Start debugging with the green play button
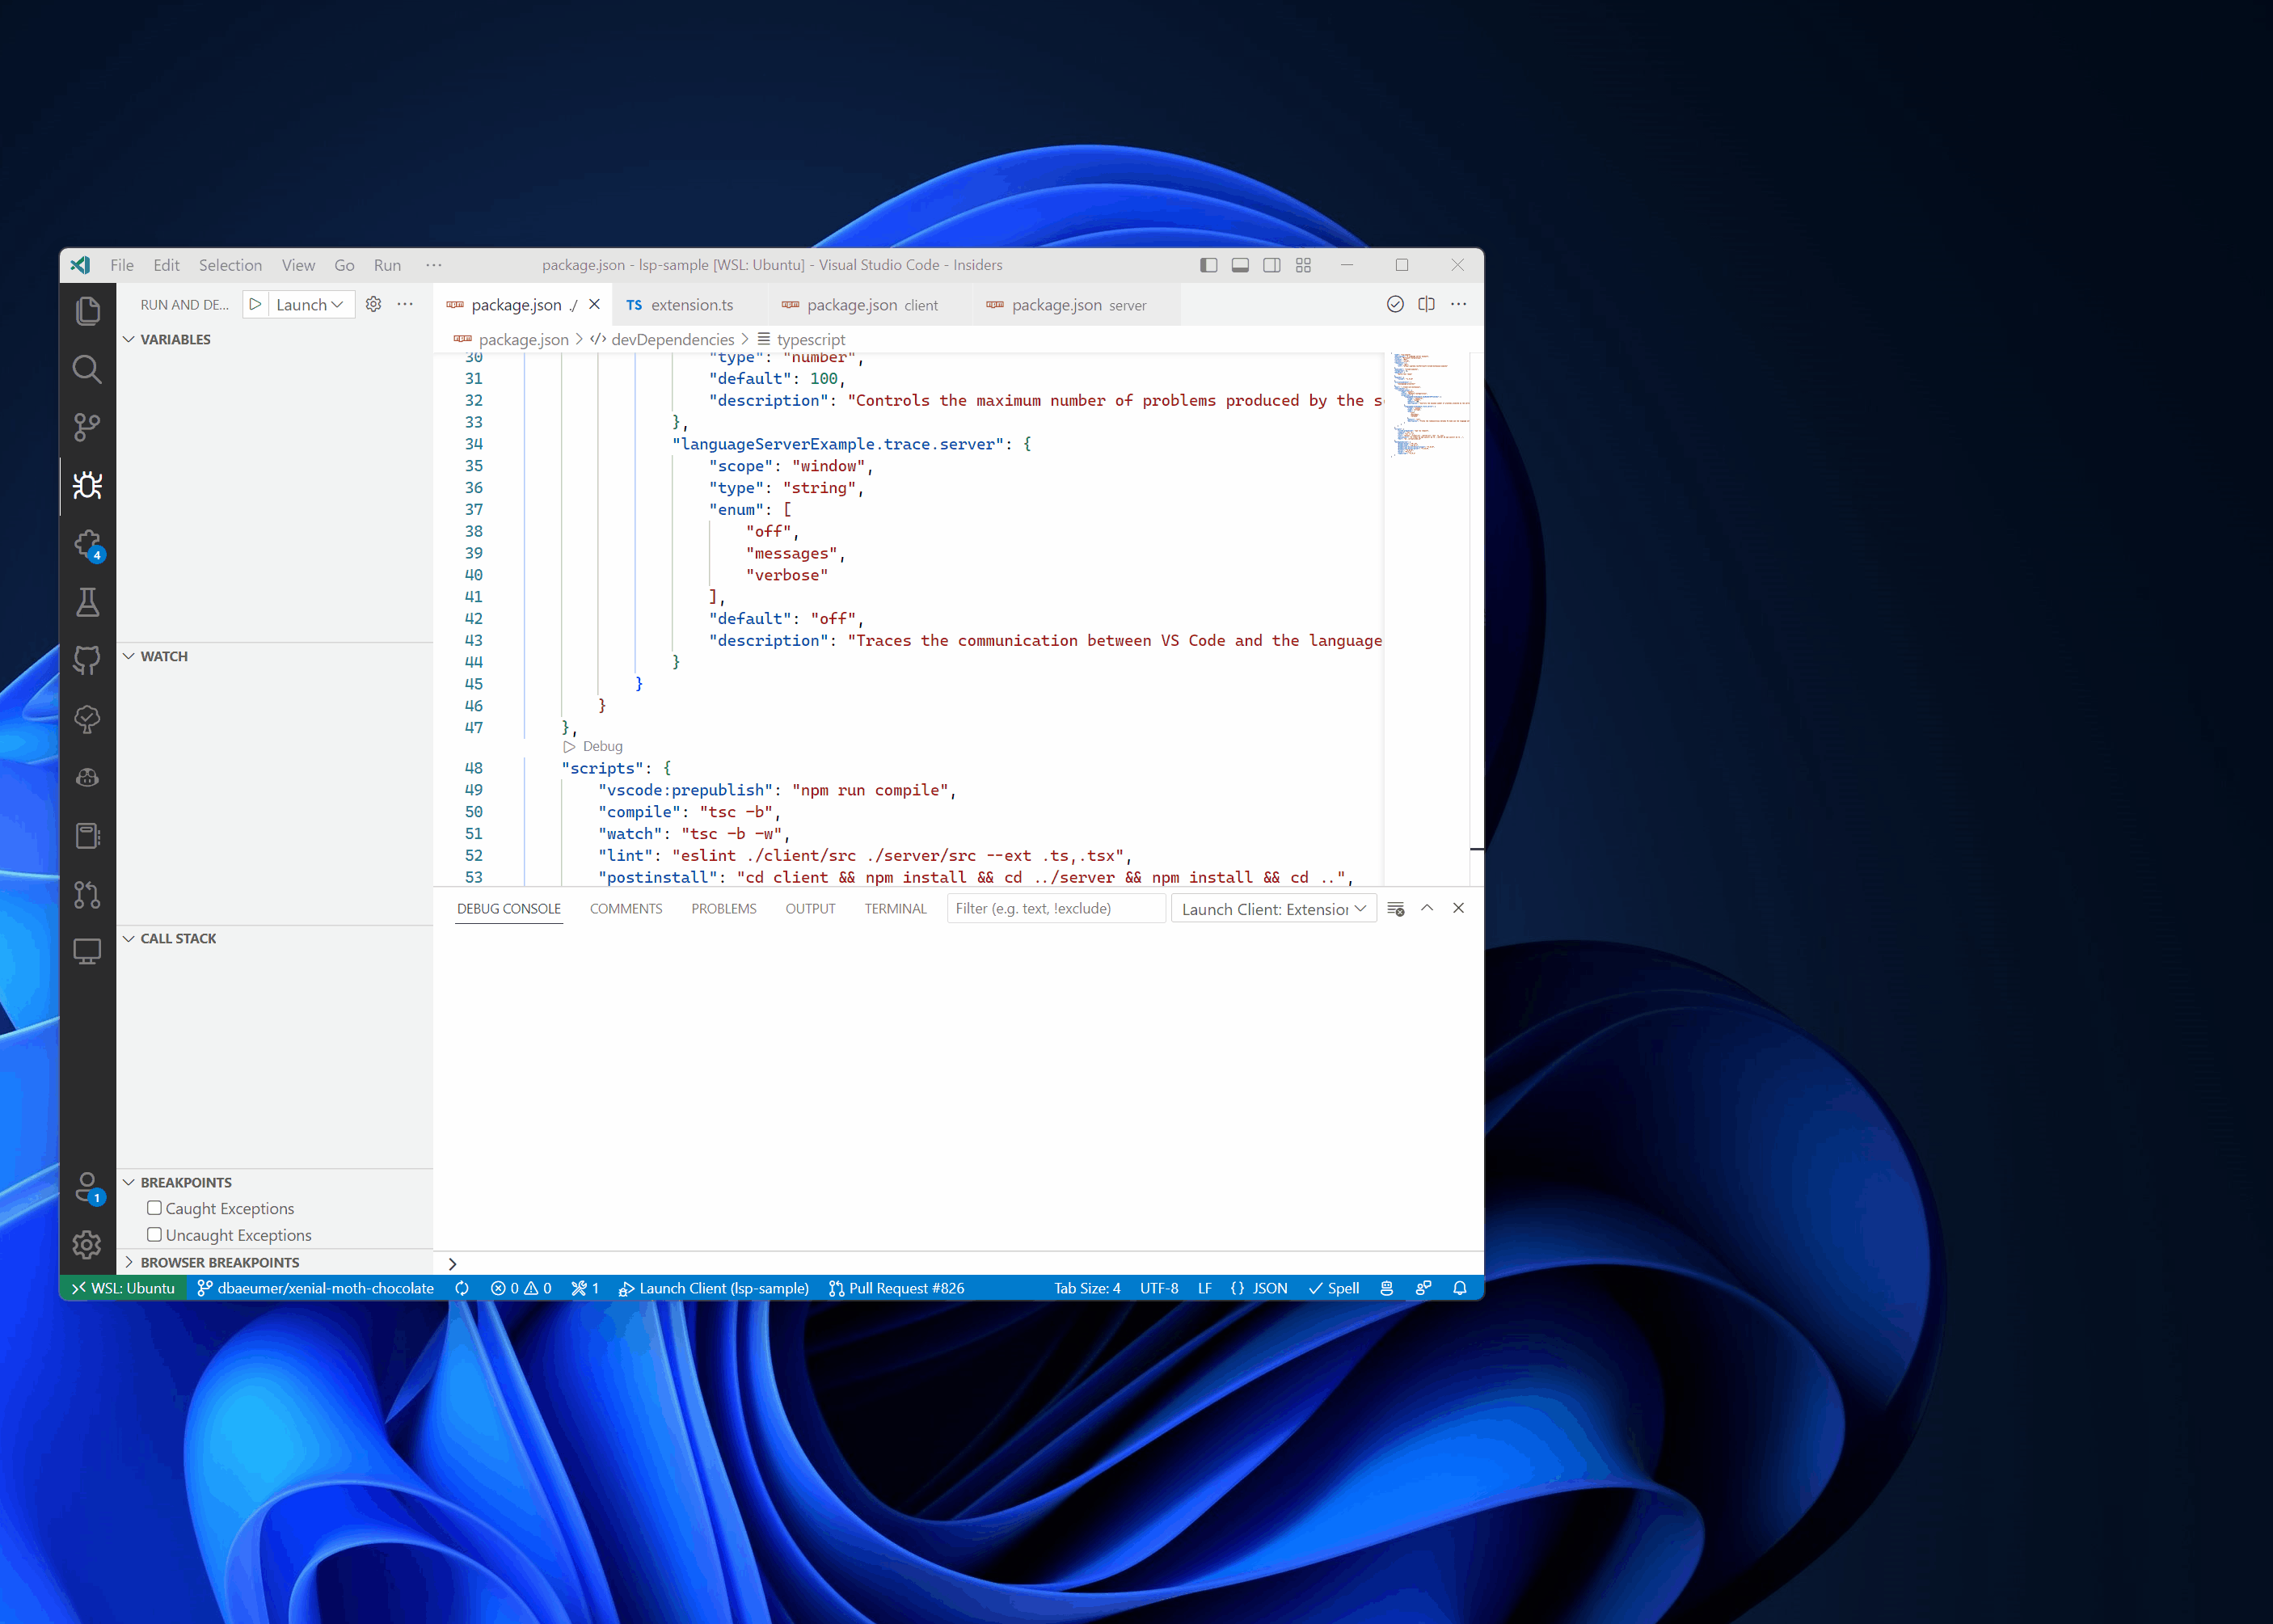This screenshot has height=1624, width=2273. [x=255, y=304]
